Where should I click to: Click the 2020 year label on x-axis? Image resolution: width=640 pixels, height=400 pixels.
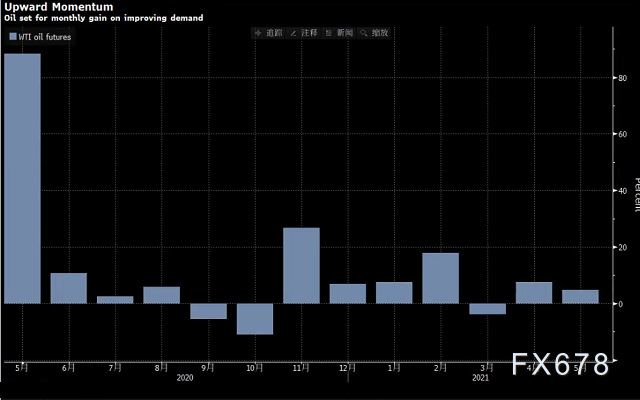184,378
